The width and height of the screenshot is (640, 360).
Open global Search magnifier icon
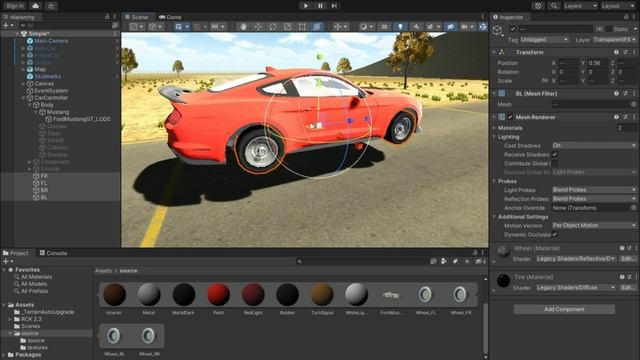coord(554,6)
